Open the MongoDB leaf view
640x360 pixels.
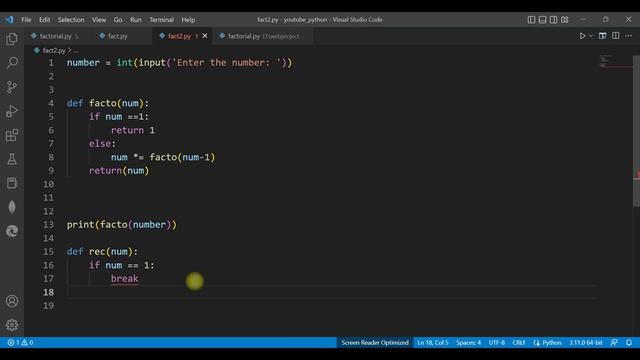[x=12, y=207]
